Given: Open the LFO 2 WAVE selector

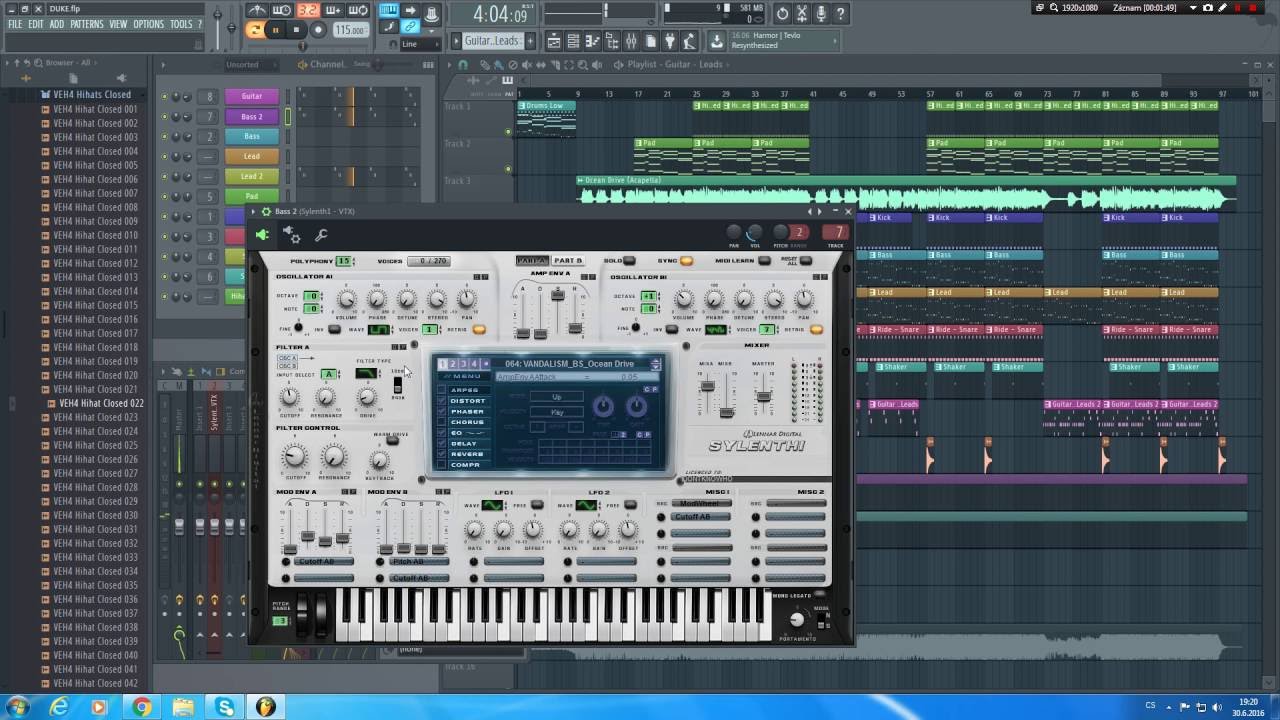Looking at the screenshot, I should pos(586,505).
